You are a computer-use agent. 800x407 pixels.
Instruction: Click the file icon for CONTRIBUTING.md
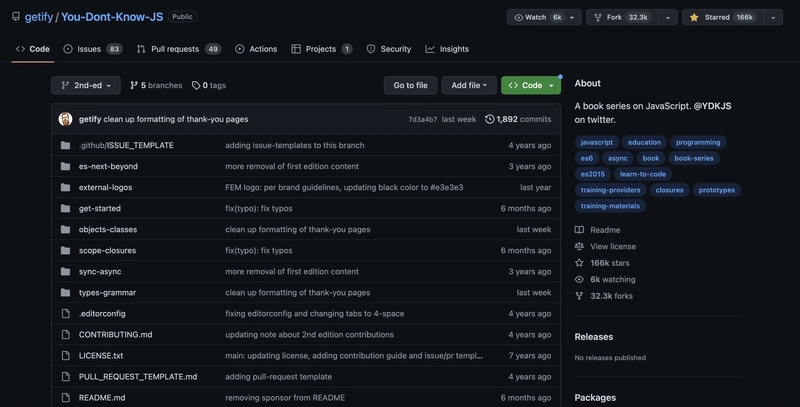coord(65,335)
